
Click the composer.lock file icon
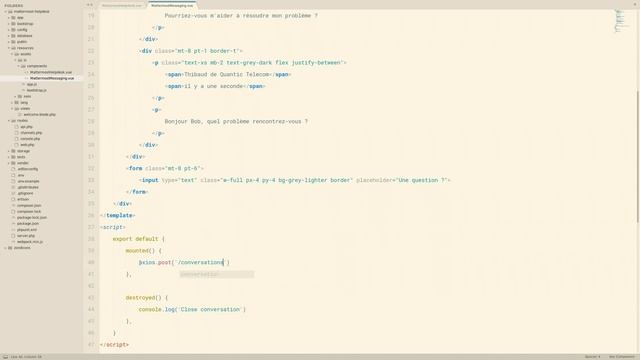coord(13,211)
